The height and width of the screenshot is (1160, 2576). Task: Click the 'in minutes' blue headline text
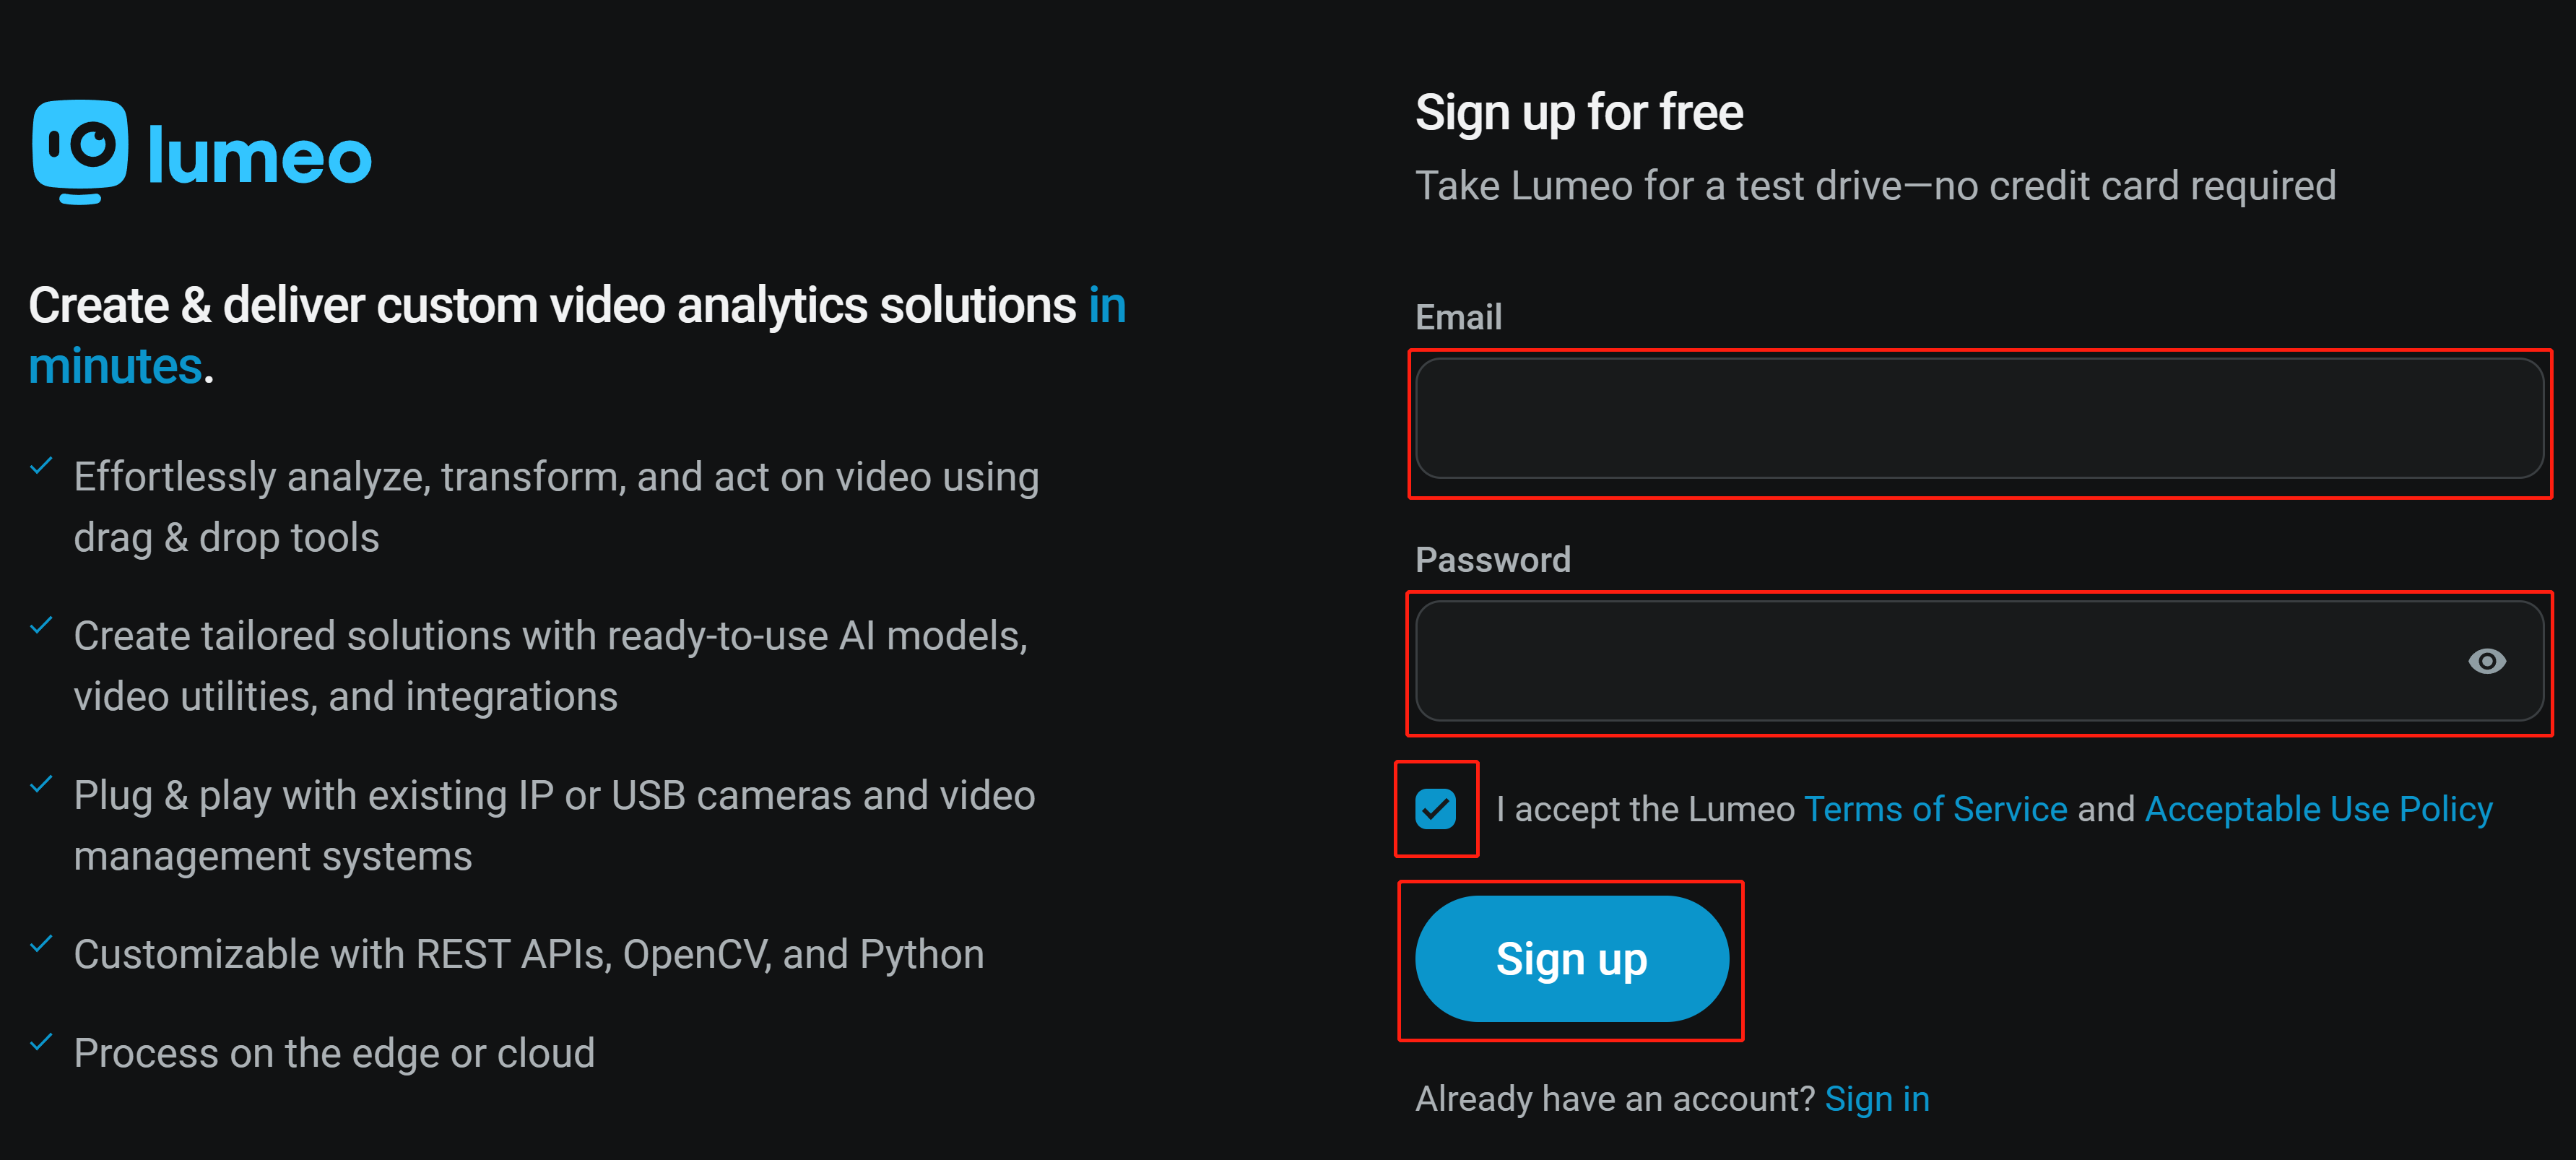point(577,335)
